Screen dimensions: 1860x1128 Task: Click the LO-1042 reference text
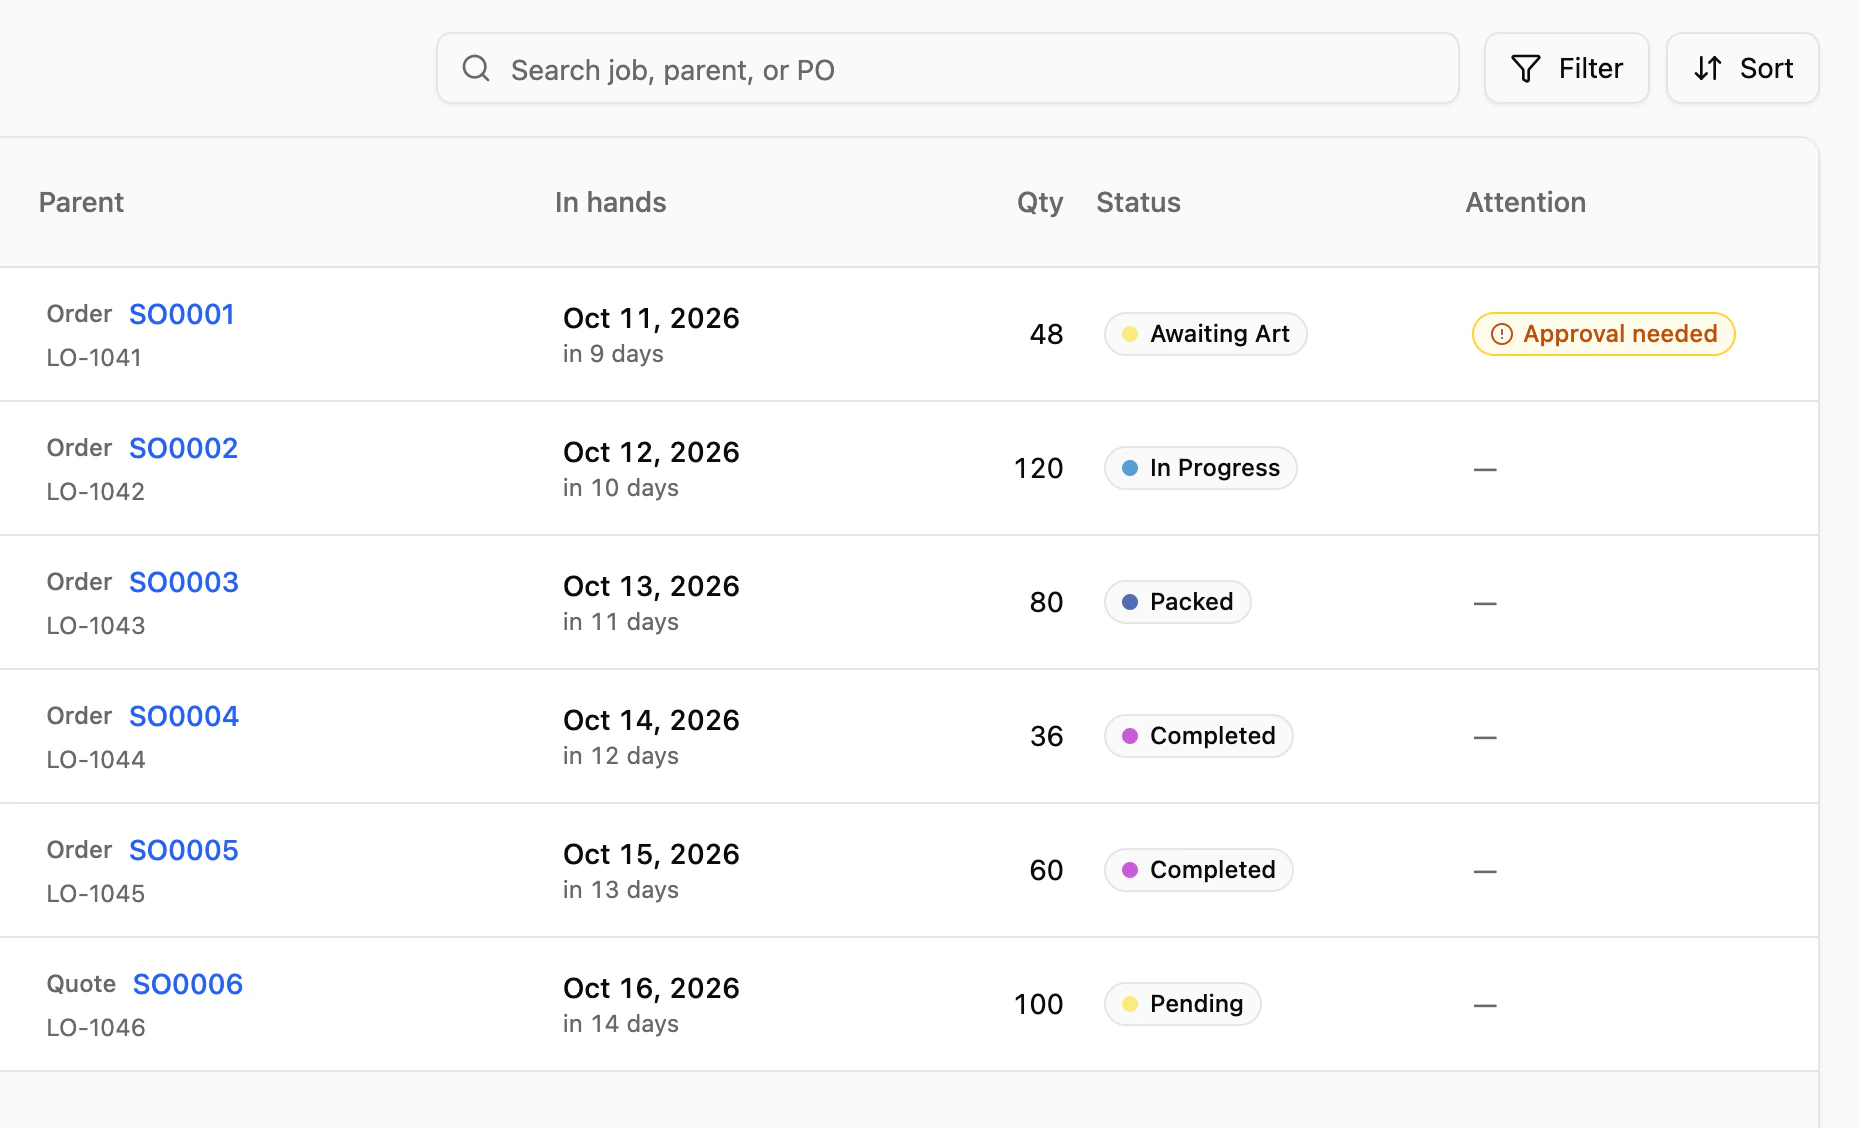(96, 491)
